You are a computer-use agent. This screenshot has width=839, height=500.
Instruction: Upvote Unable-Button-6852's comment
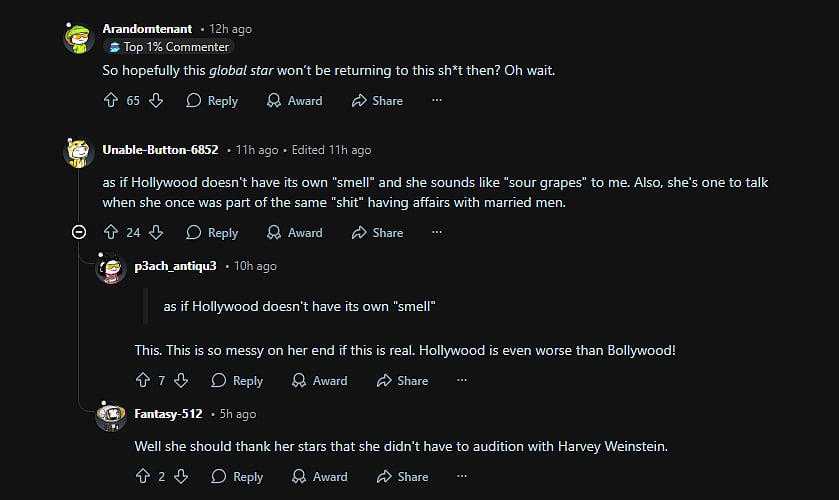point(111,232)
